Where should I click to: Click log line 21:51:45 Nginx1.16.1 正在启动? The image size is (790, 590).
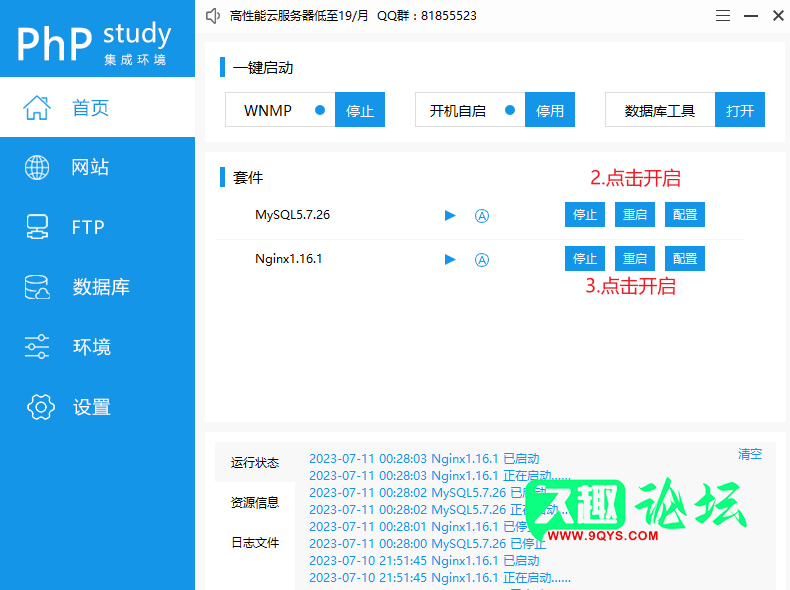pos(440,577)
